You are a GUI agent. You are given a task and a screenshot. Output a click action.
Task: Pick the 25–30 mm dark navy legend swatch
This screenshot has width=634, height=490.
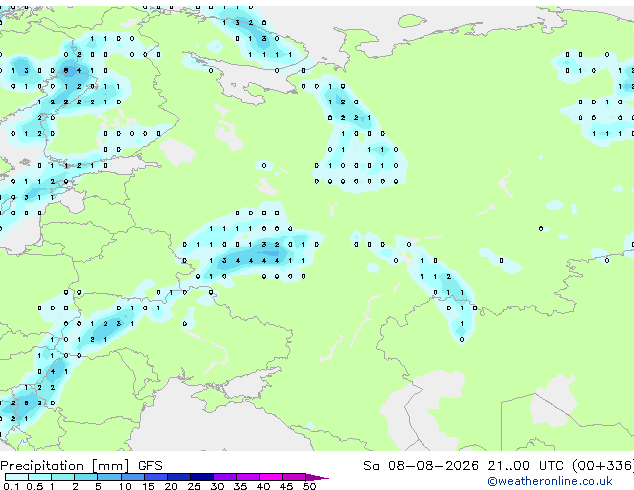[202, 477]
